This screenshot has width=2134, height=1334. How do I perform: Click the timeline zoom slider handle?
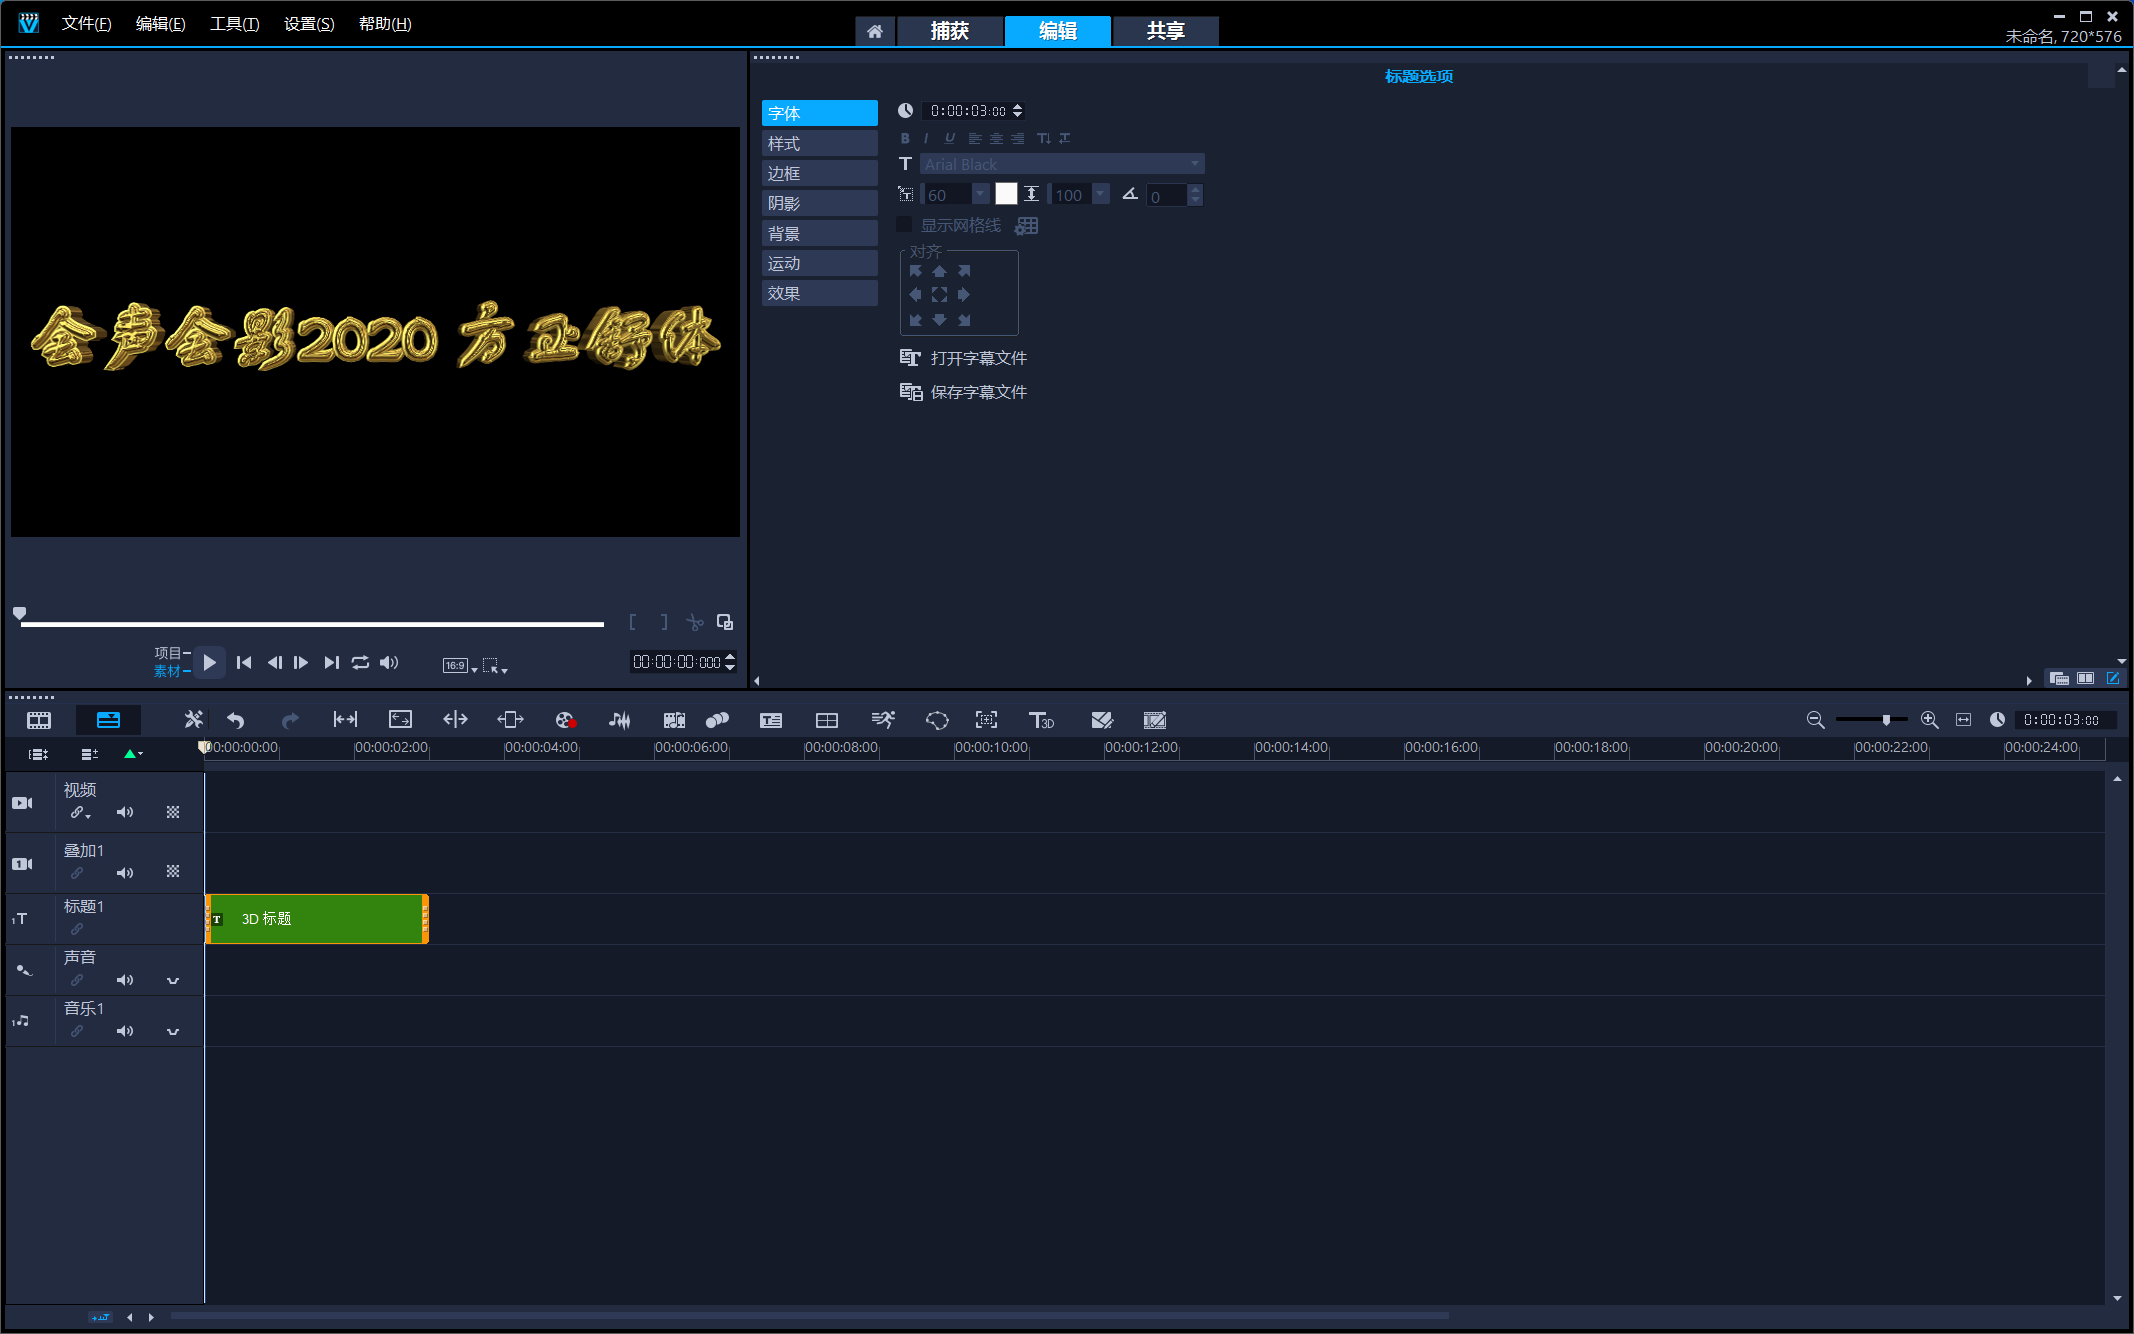(1886, 720)
